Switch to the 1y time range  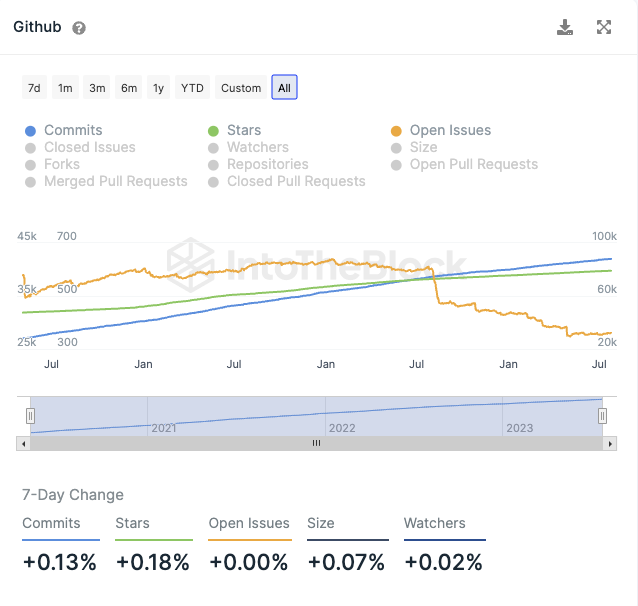[x=159, y=88]
